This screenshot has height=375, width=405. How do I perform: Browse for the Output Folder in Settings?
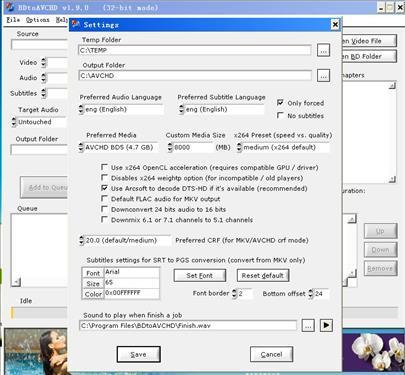coord(323,76)
